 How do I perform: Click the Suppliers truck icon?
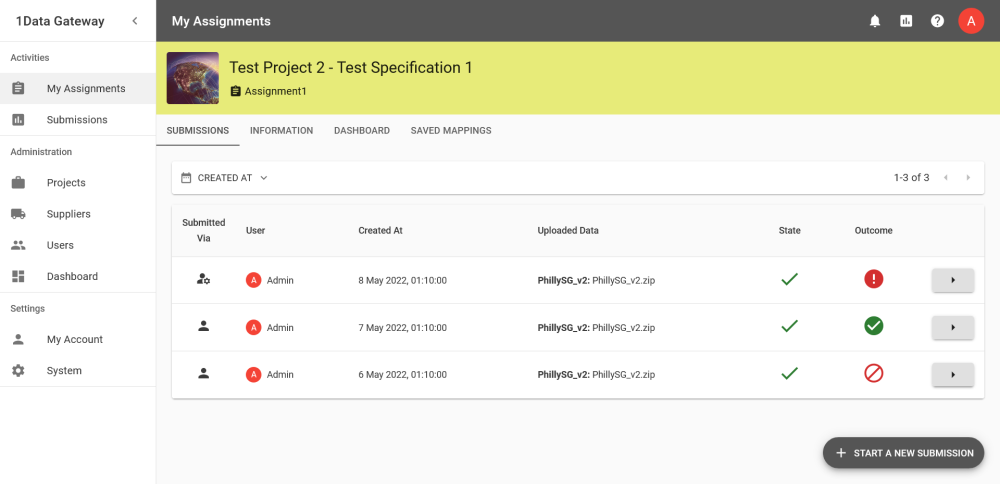pyautogui.click(x=18, y=214)
